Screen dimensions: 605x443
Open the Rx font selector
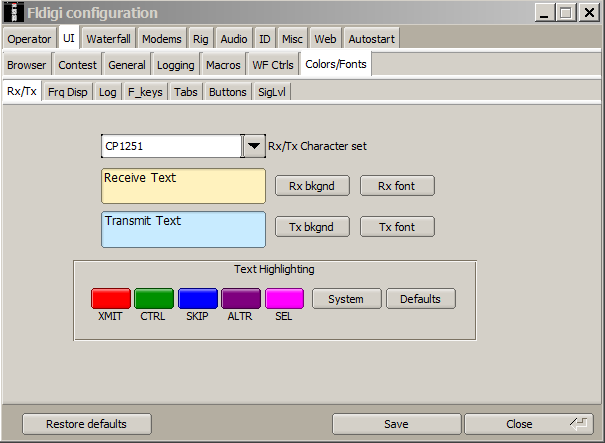coord(397,186)
